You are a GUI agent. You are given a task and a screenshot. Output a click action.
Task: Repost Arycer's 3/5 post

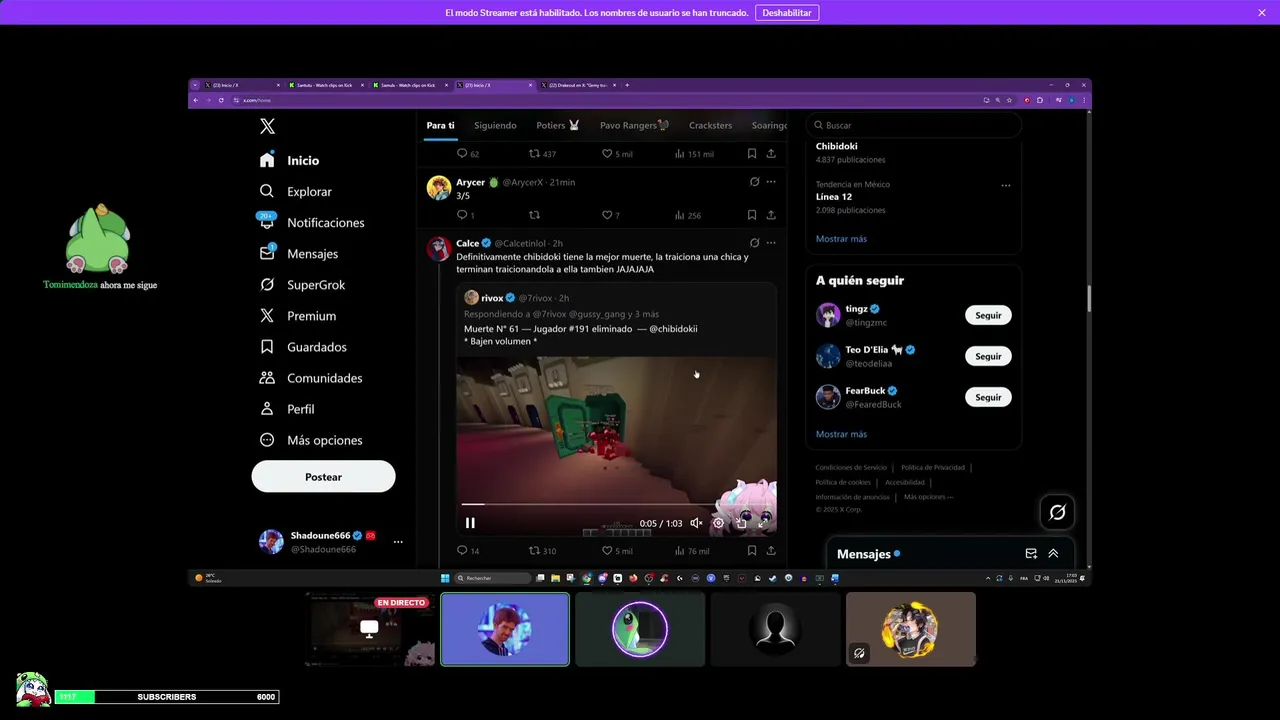(534, 215)
